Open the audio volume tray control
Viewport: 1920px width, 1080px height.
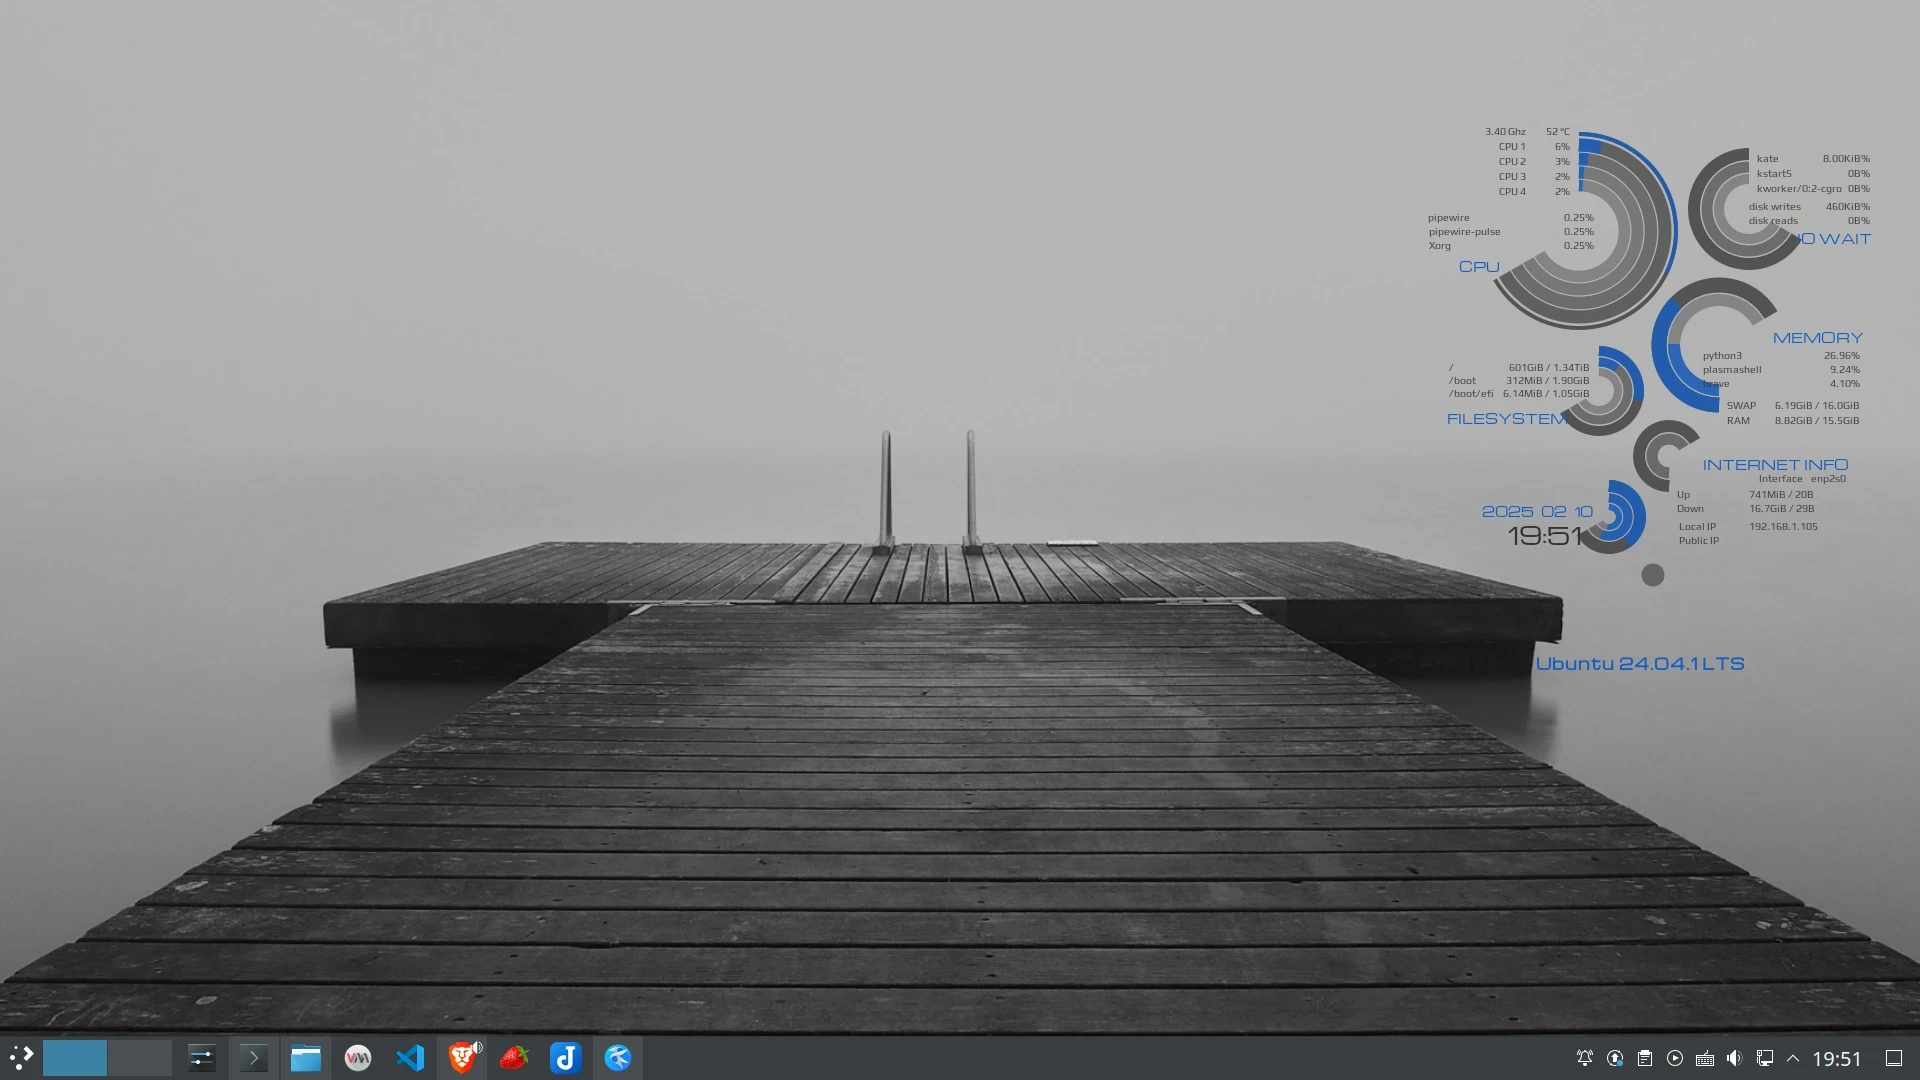pyautogui.click(x=1735, y=1058)
